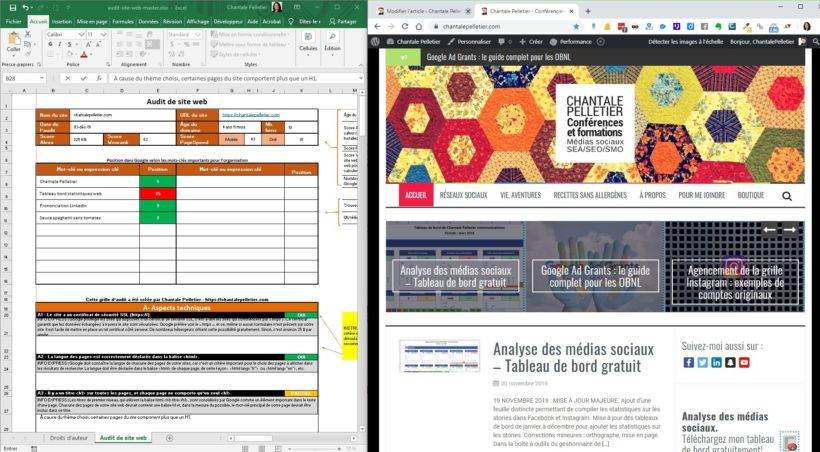
Task: Switch to the Insertion ribbon tab
Action: click(62, 21)
